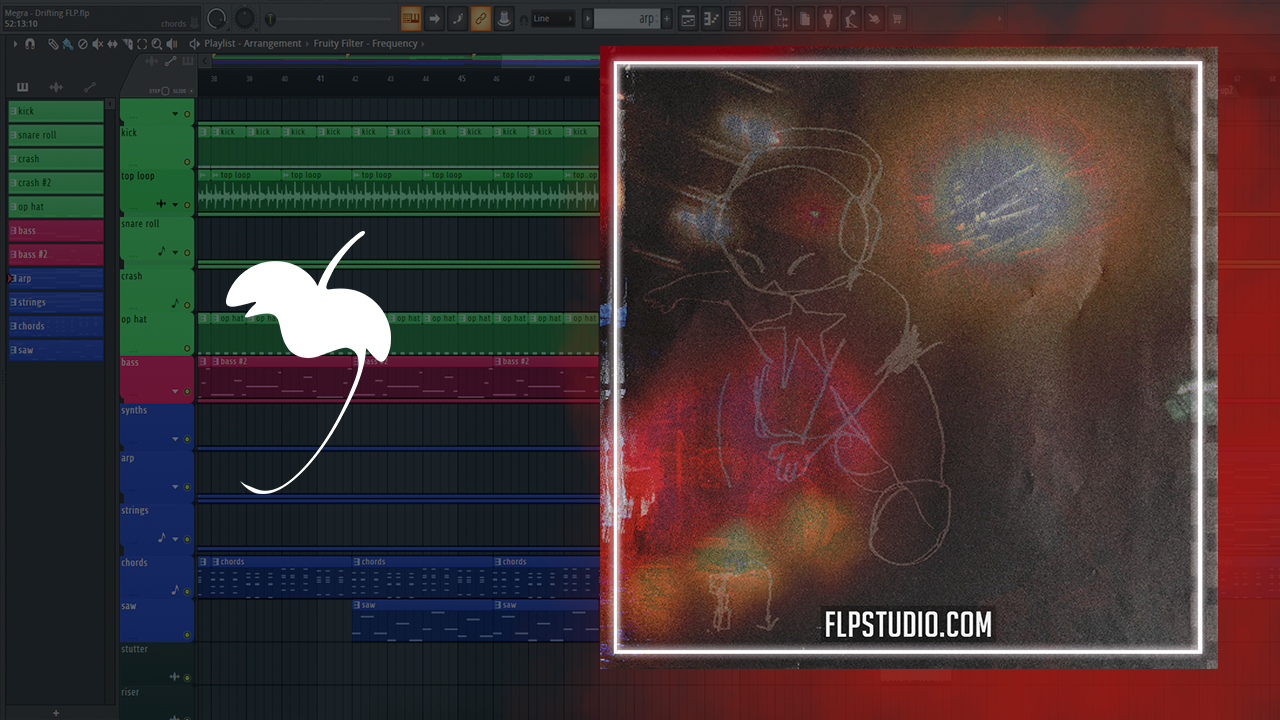
Task: Open the plugin picker plug icon
Action: pyautogui.click(x=828, y=18)
